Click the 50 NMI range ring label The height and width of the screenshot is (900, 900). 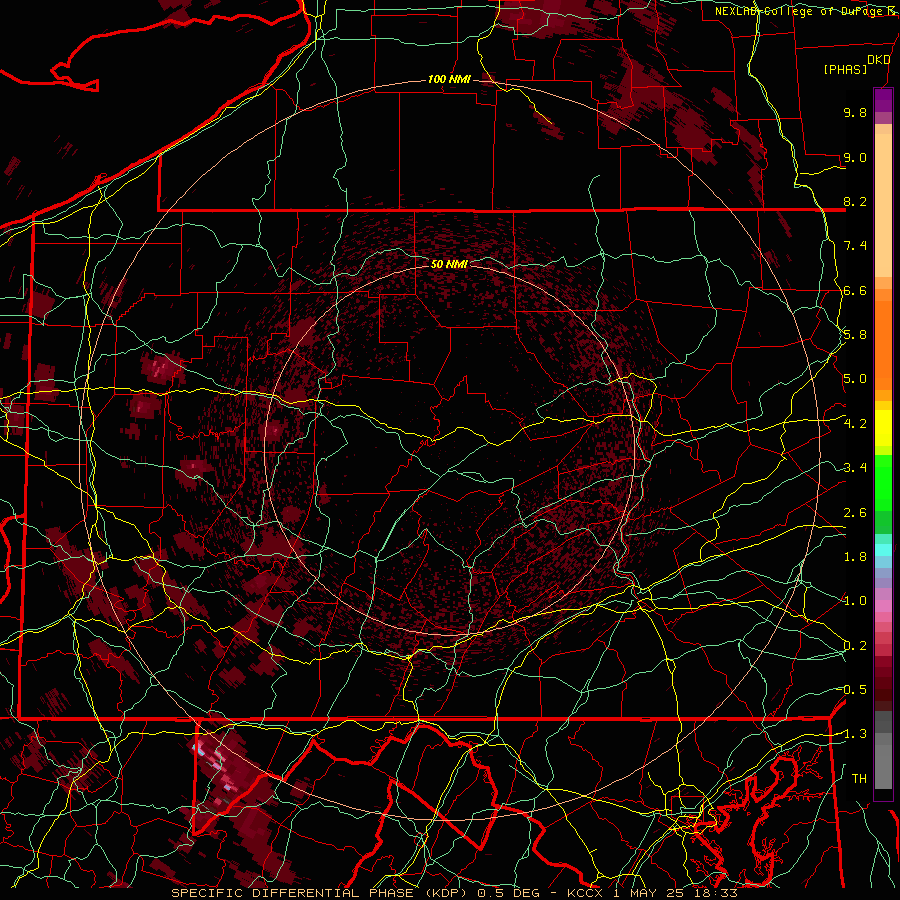[449, 264]
